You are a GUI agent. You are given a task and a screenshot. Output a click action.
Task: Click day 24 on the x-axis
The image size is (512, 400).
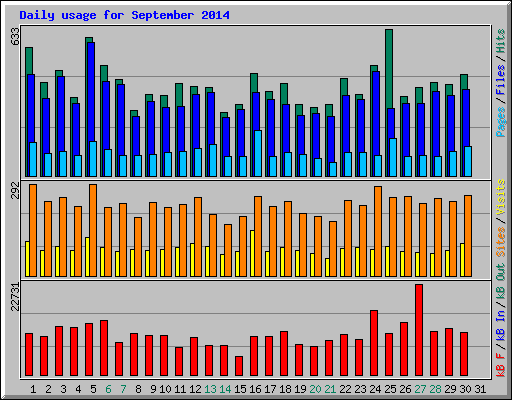coord(375,389)
